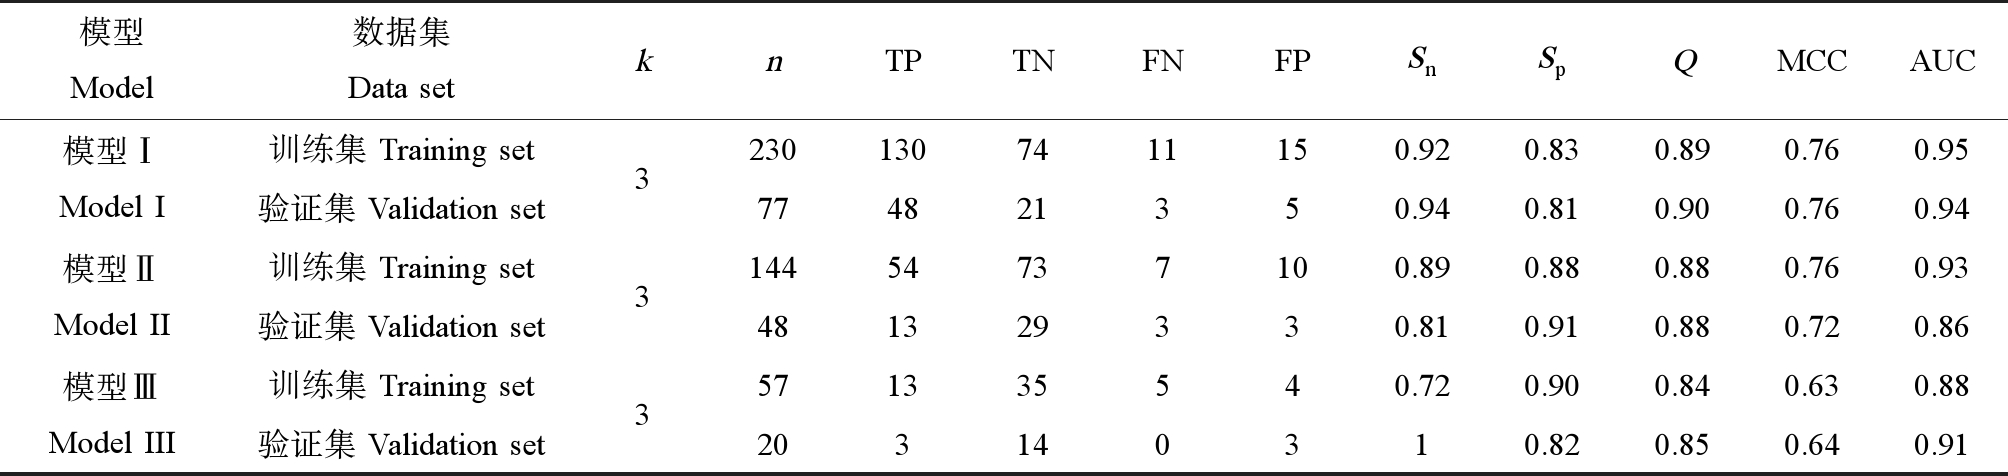The image size is (2008, 476).
Task: Click AUC value 0.95
Action: pyautogui.click(x=1941, y=150)
